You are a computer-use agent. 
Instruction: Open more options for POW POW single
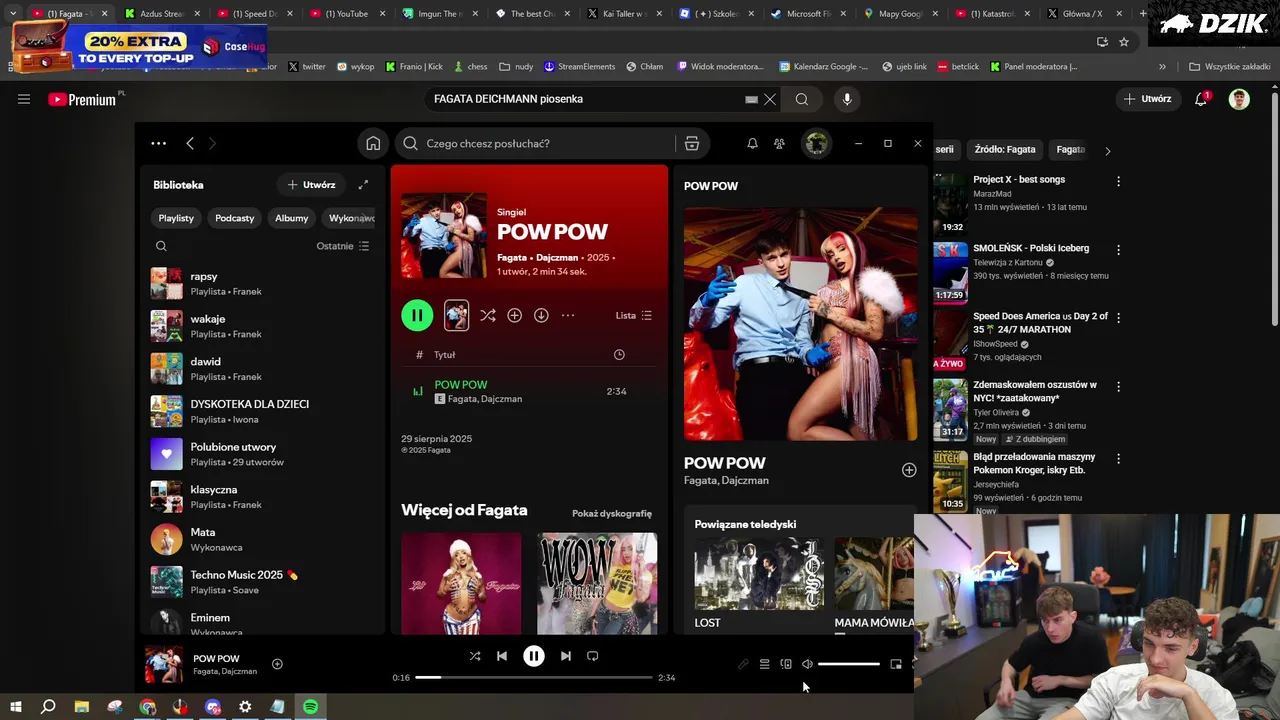(568, 315)
